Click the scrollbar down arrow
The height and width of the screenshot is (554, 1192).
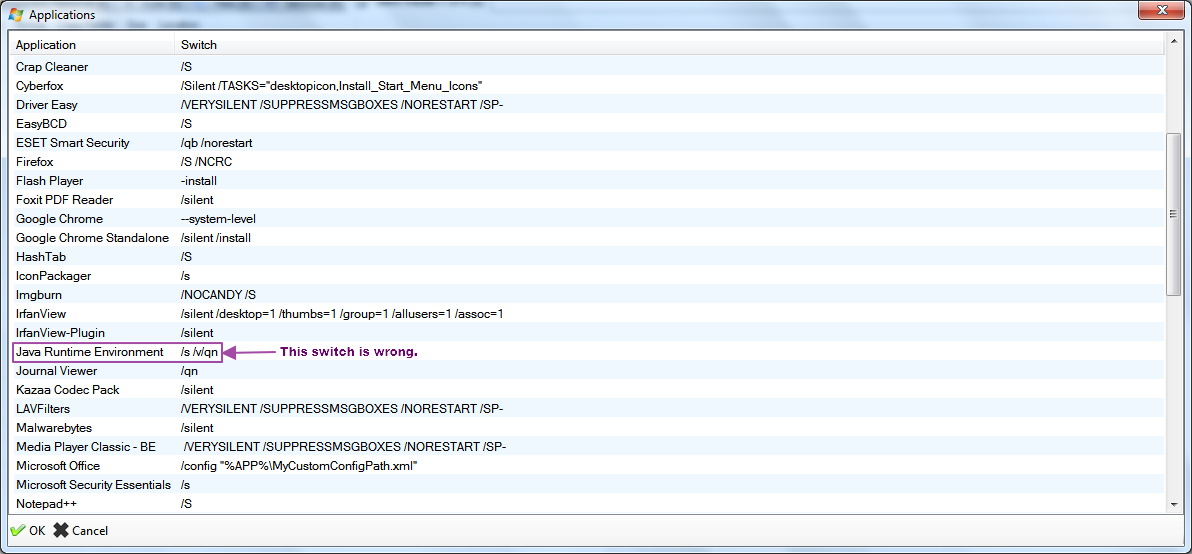point(1174,503)
